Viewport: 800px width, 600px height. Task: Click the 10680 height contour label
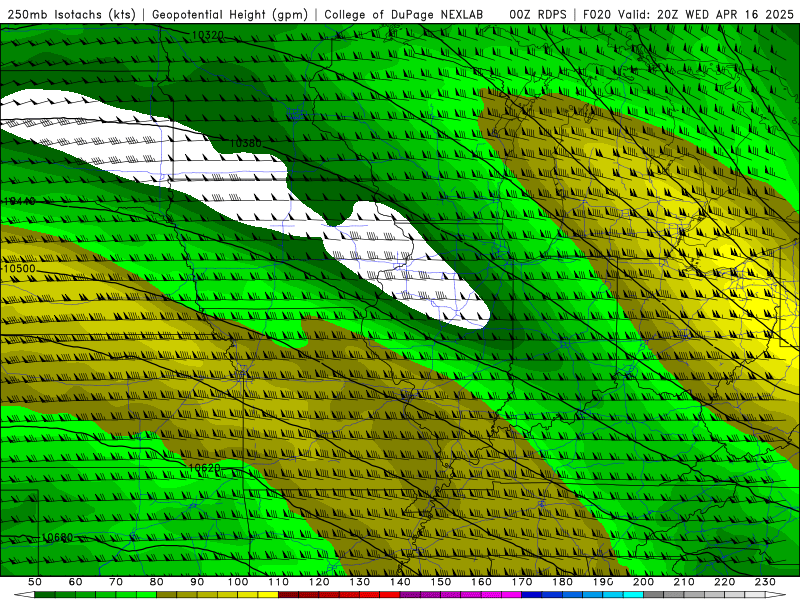coord(57,537)
